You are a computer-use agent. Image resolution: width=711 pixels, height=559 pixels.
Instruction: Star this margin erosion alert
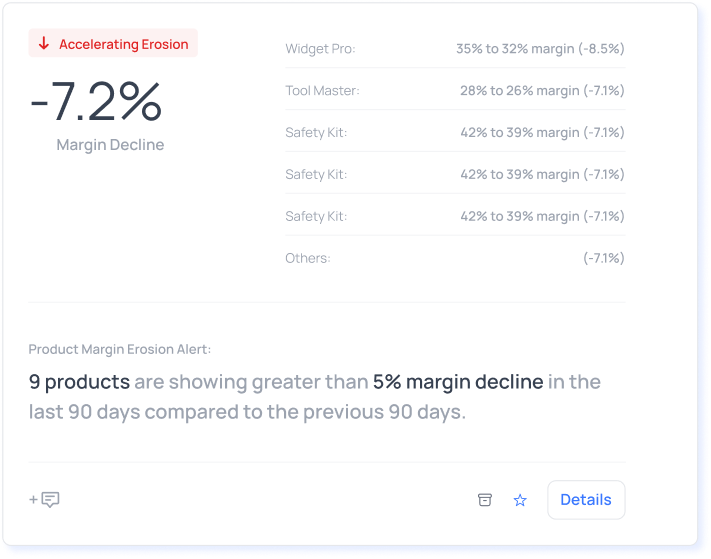(520, 499)
